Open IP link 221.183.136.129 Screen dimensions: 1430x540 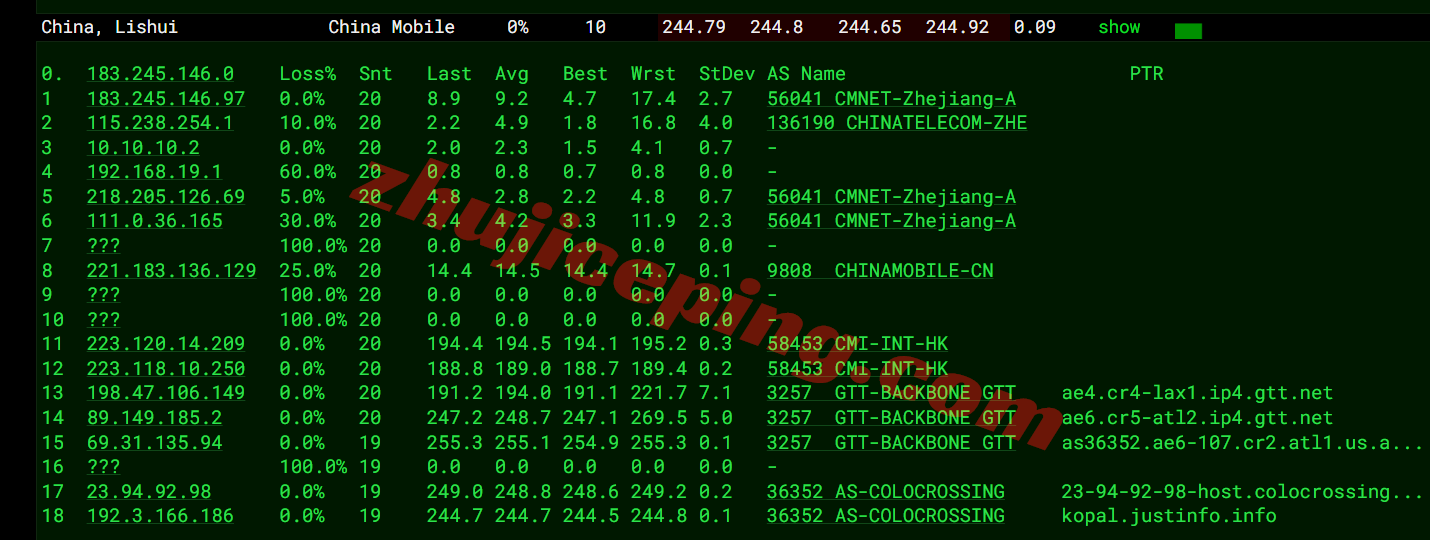(171, 271)
